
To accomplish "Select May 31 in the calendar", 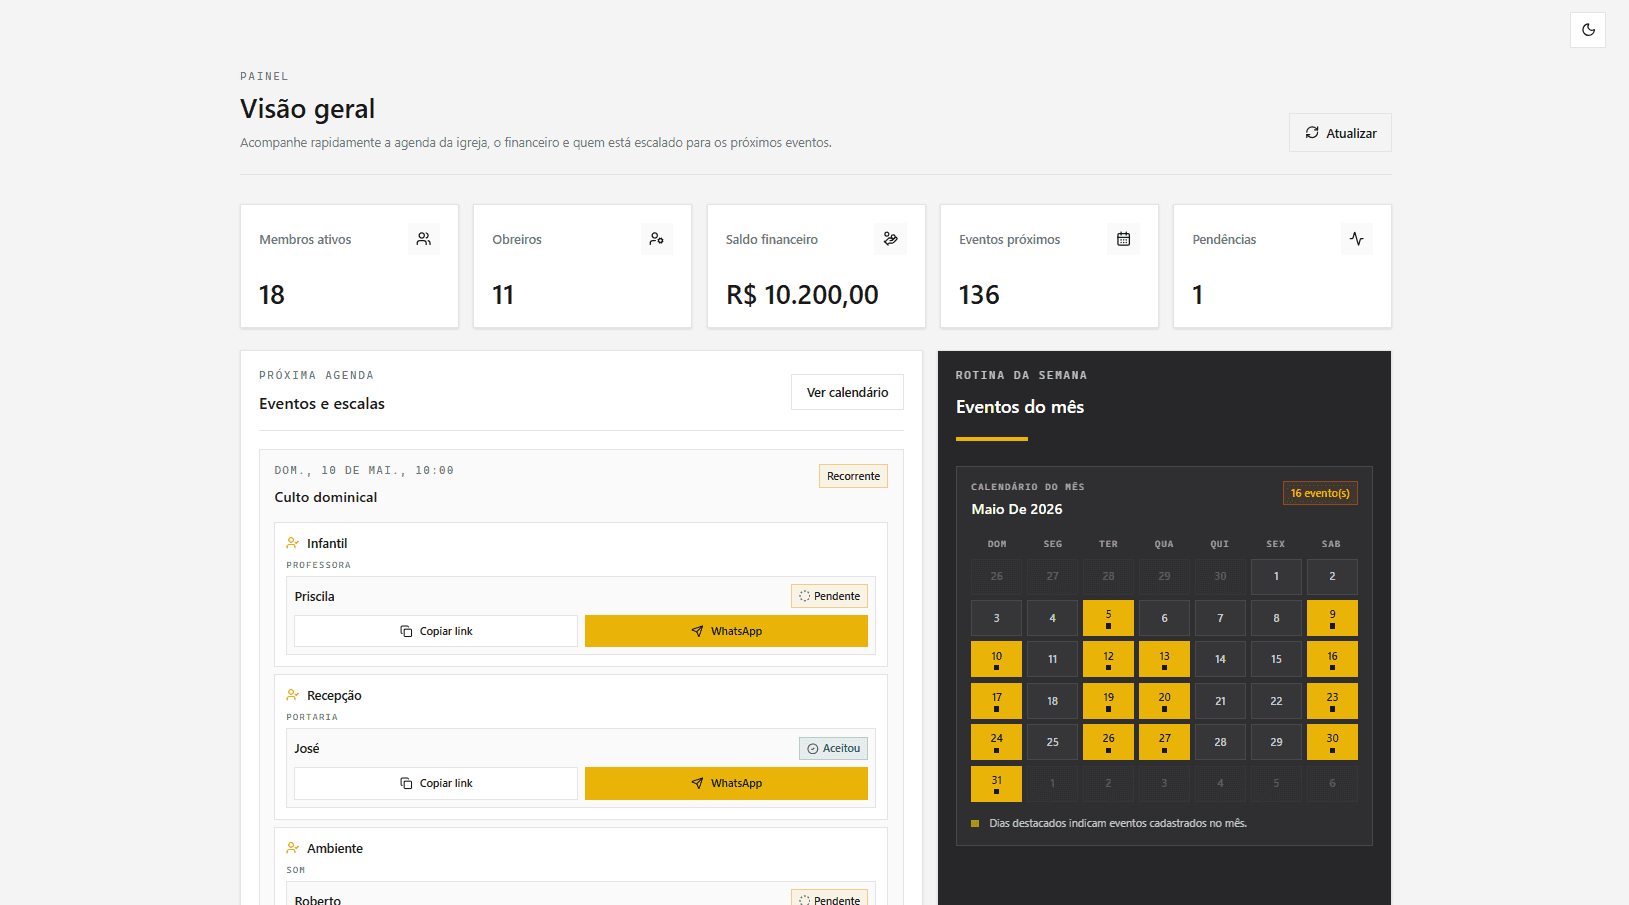I will [996, 784].
